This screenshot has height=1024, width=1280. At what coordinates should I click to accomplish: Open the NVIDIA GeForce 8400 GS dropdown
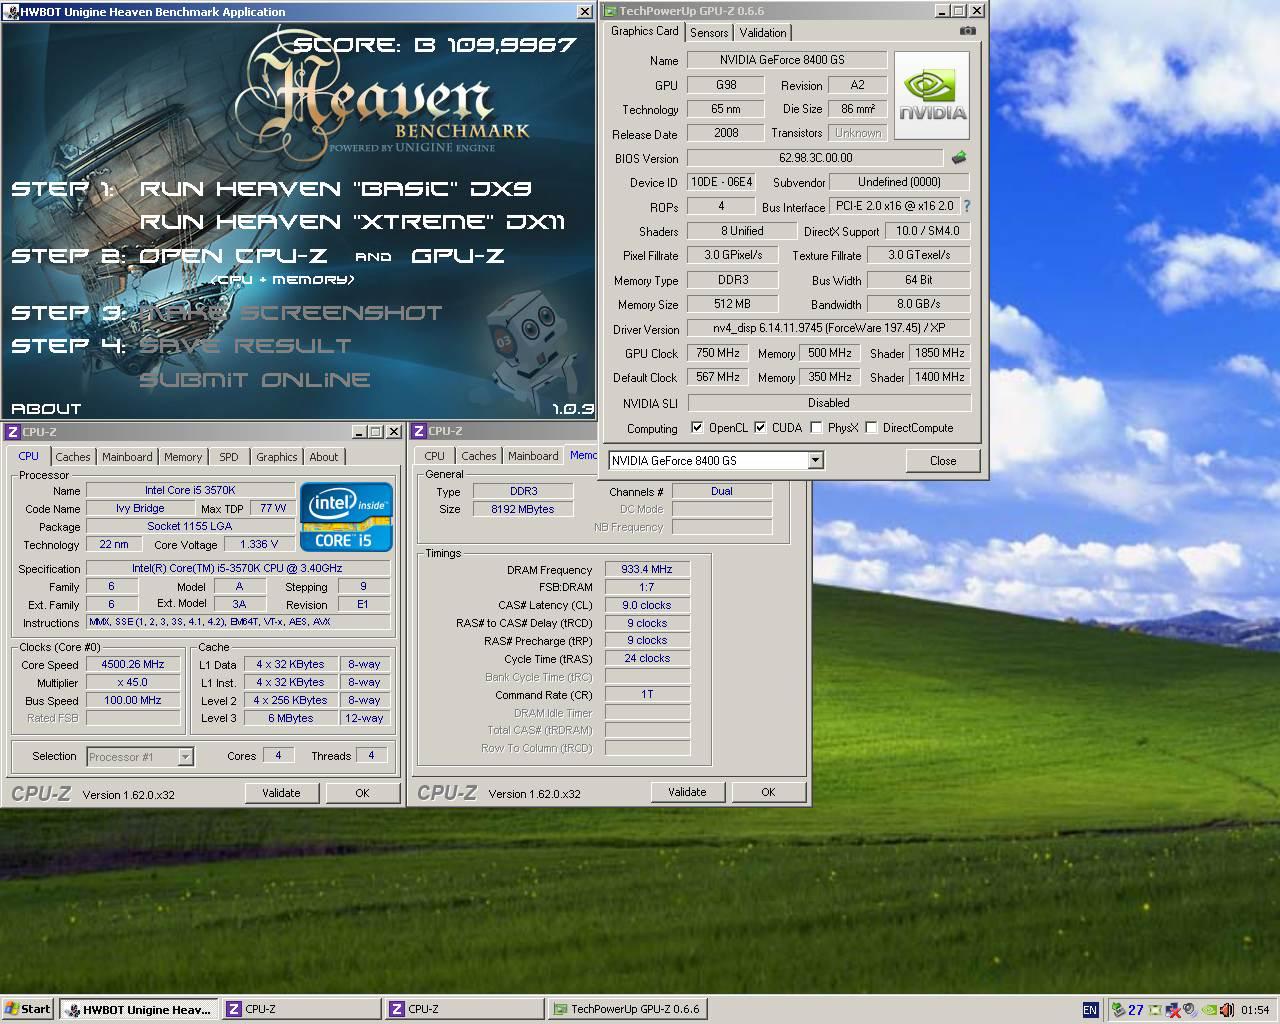[x=815, y=460]
